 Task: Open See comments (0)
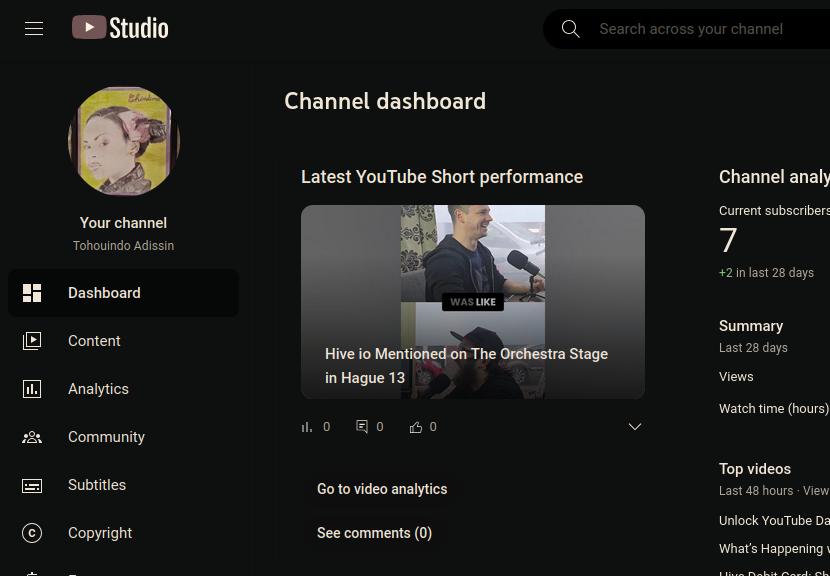375,533
